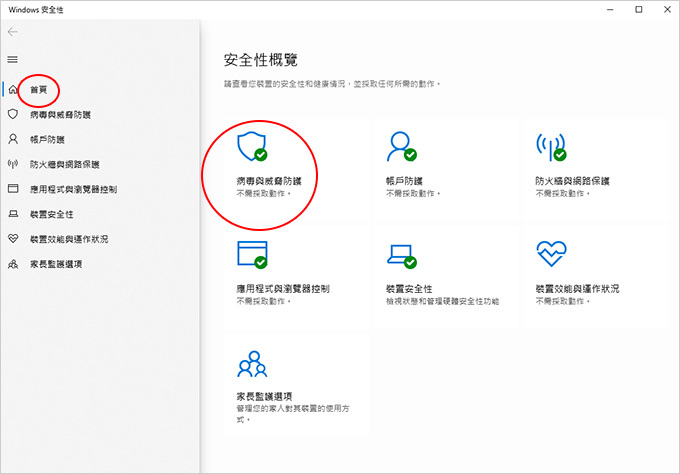This screenshot has height=474, width=680.
Task: Go to 帳戶防護 in the sidebar
Action: pos(47,139)
